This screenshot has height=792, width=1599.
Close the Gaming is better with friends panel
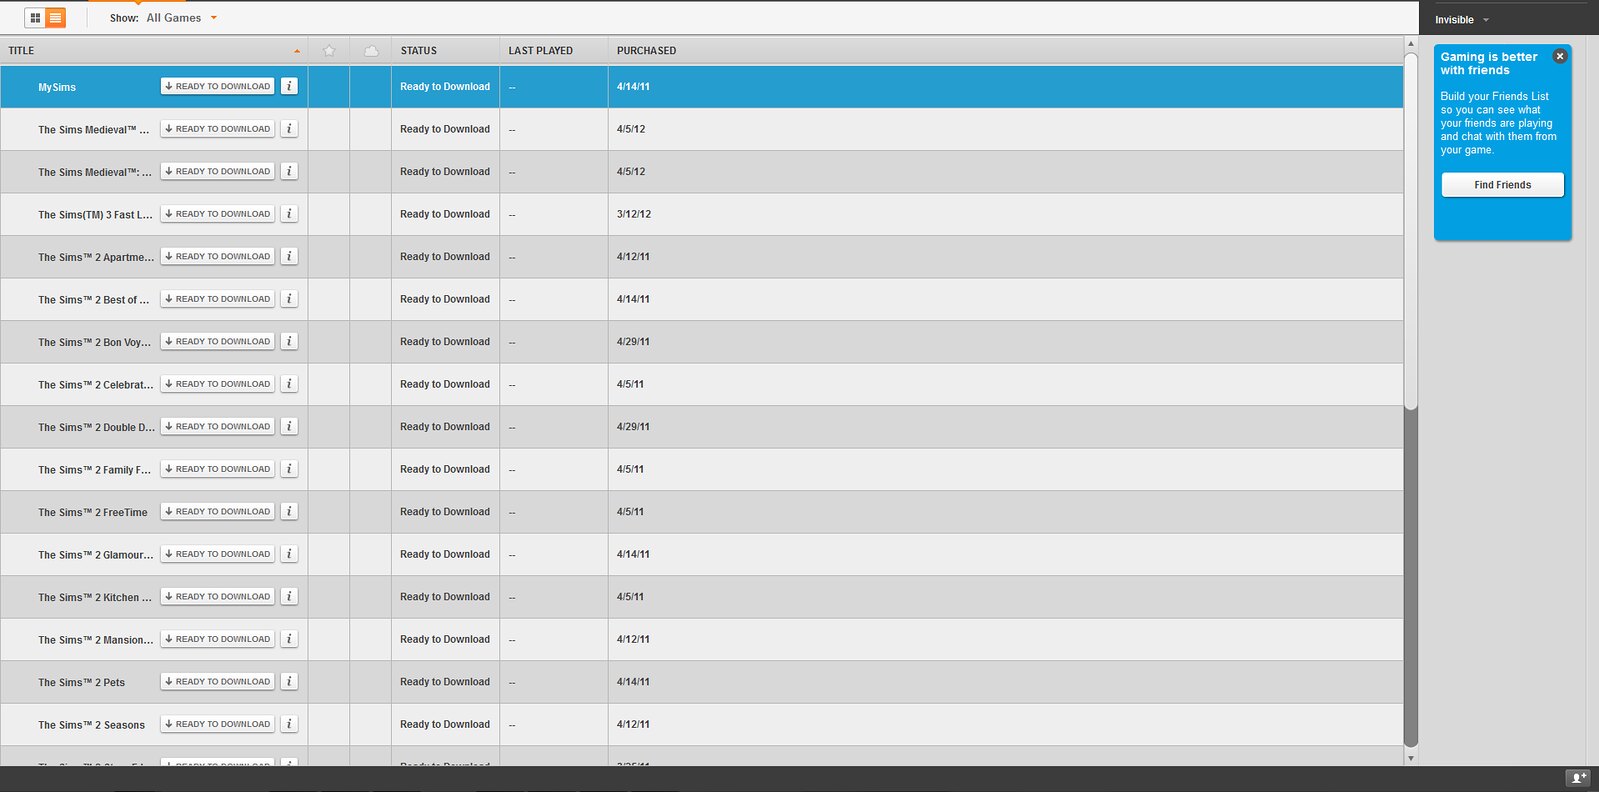tap(1559, 56)
